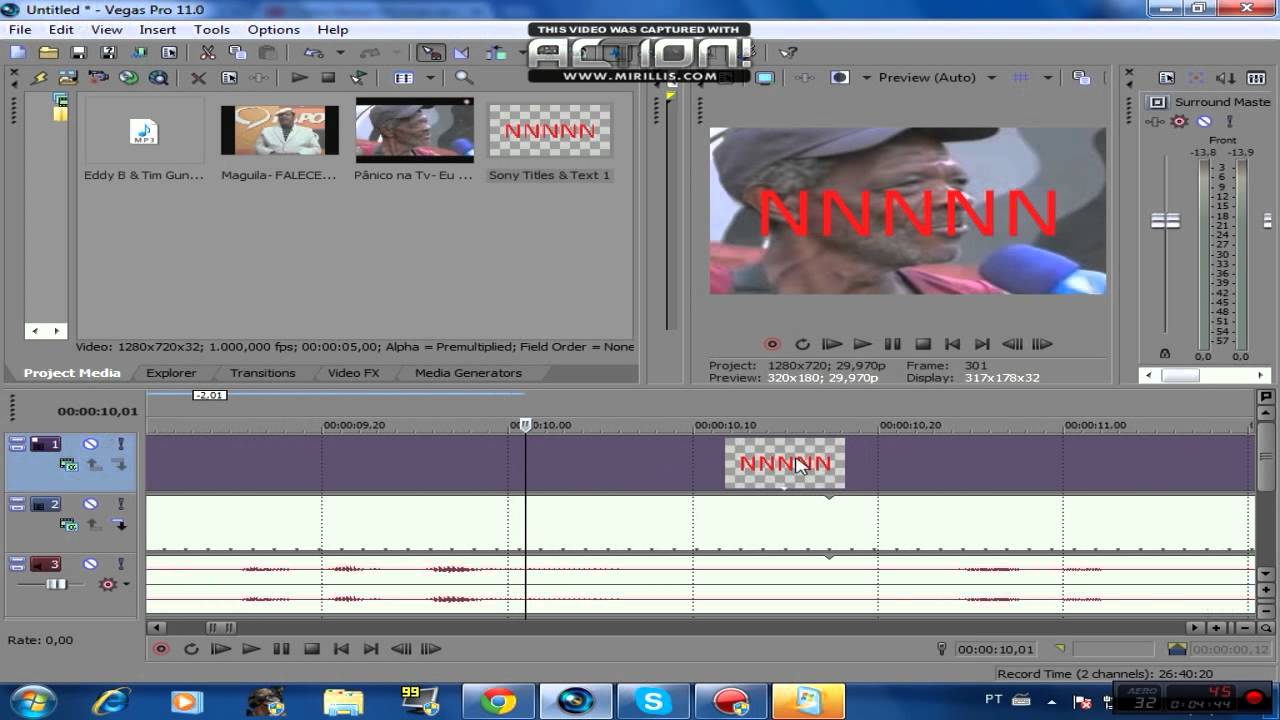Mute the Surround Master bus
Viewport: 1280px width, 720px height.
[1204, 121]
